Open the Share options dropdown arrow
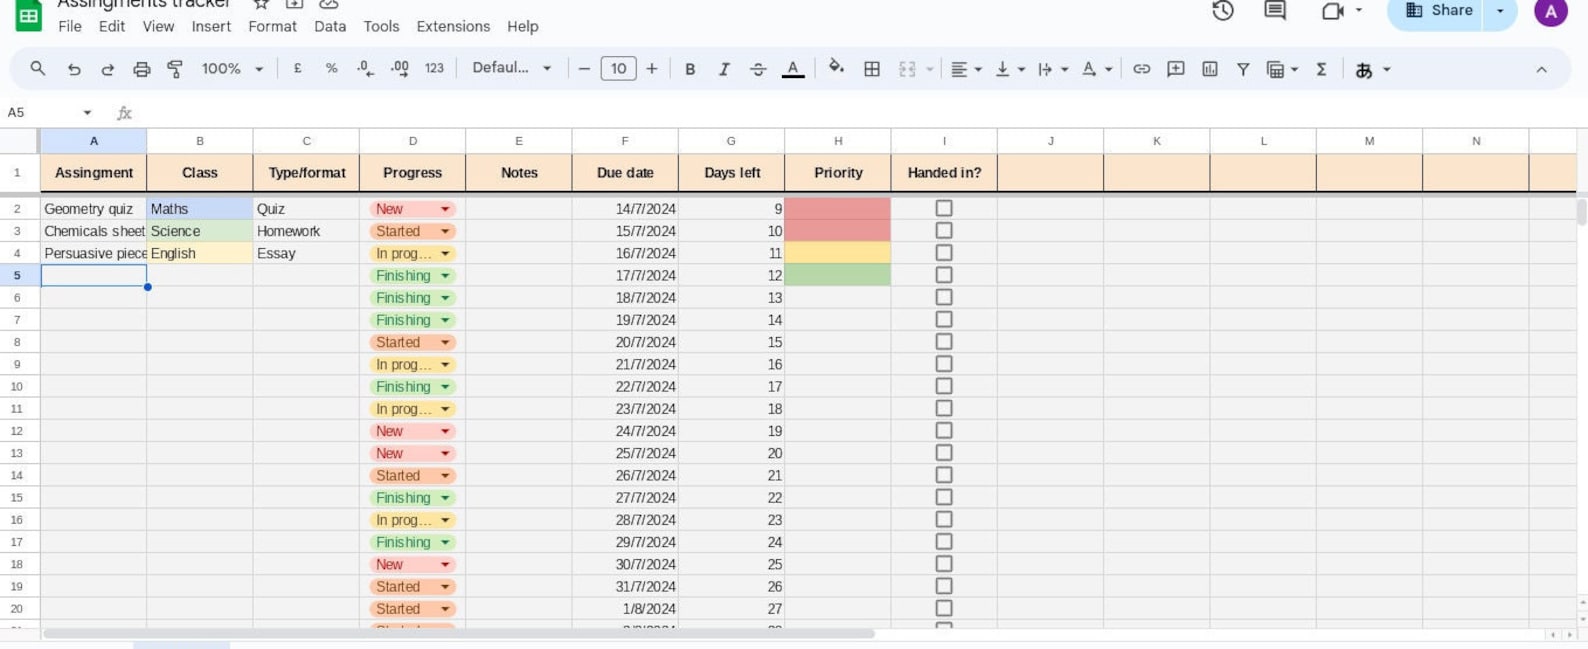Image resolution: width=1588 pixels, height=649 pixels. (1500, 11)
